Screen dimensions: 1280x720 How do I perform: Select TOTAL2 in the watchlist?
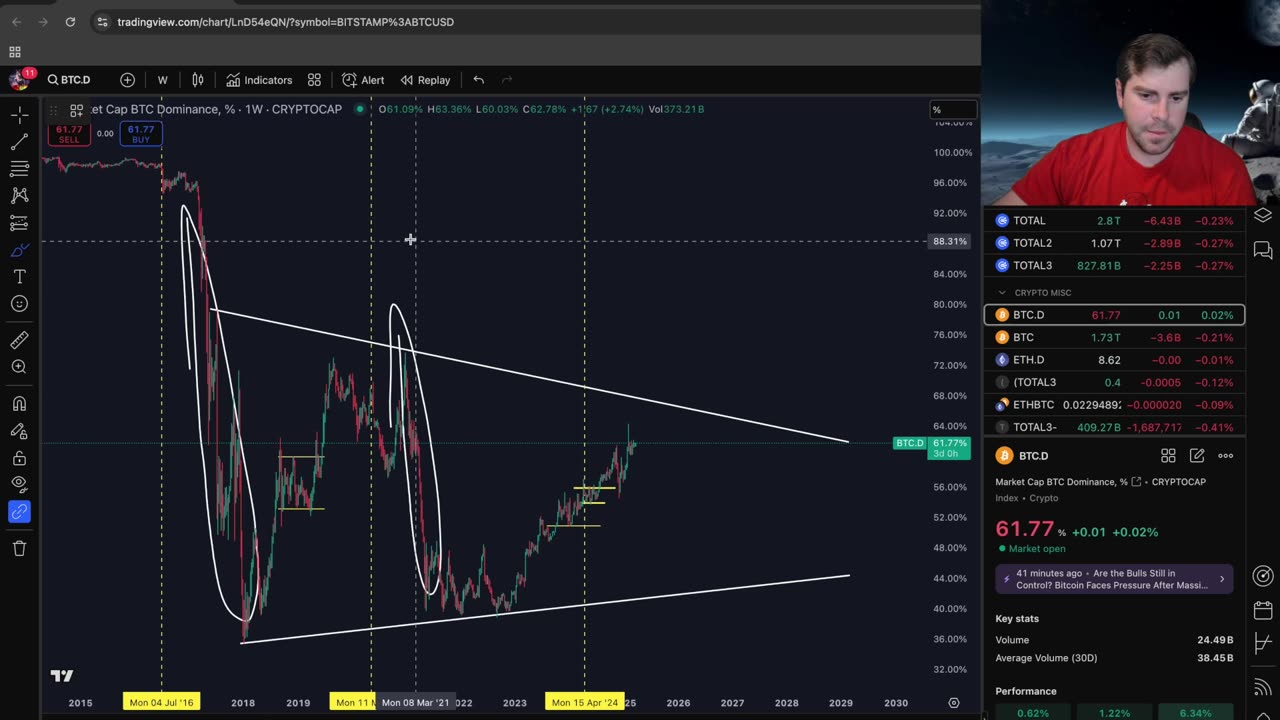(1115, 243)
